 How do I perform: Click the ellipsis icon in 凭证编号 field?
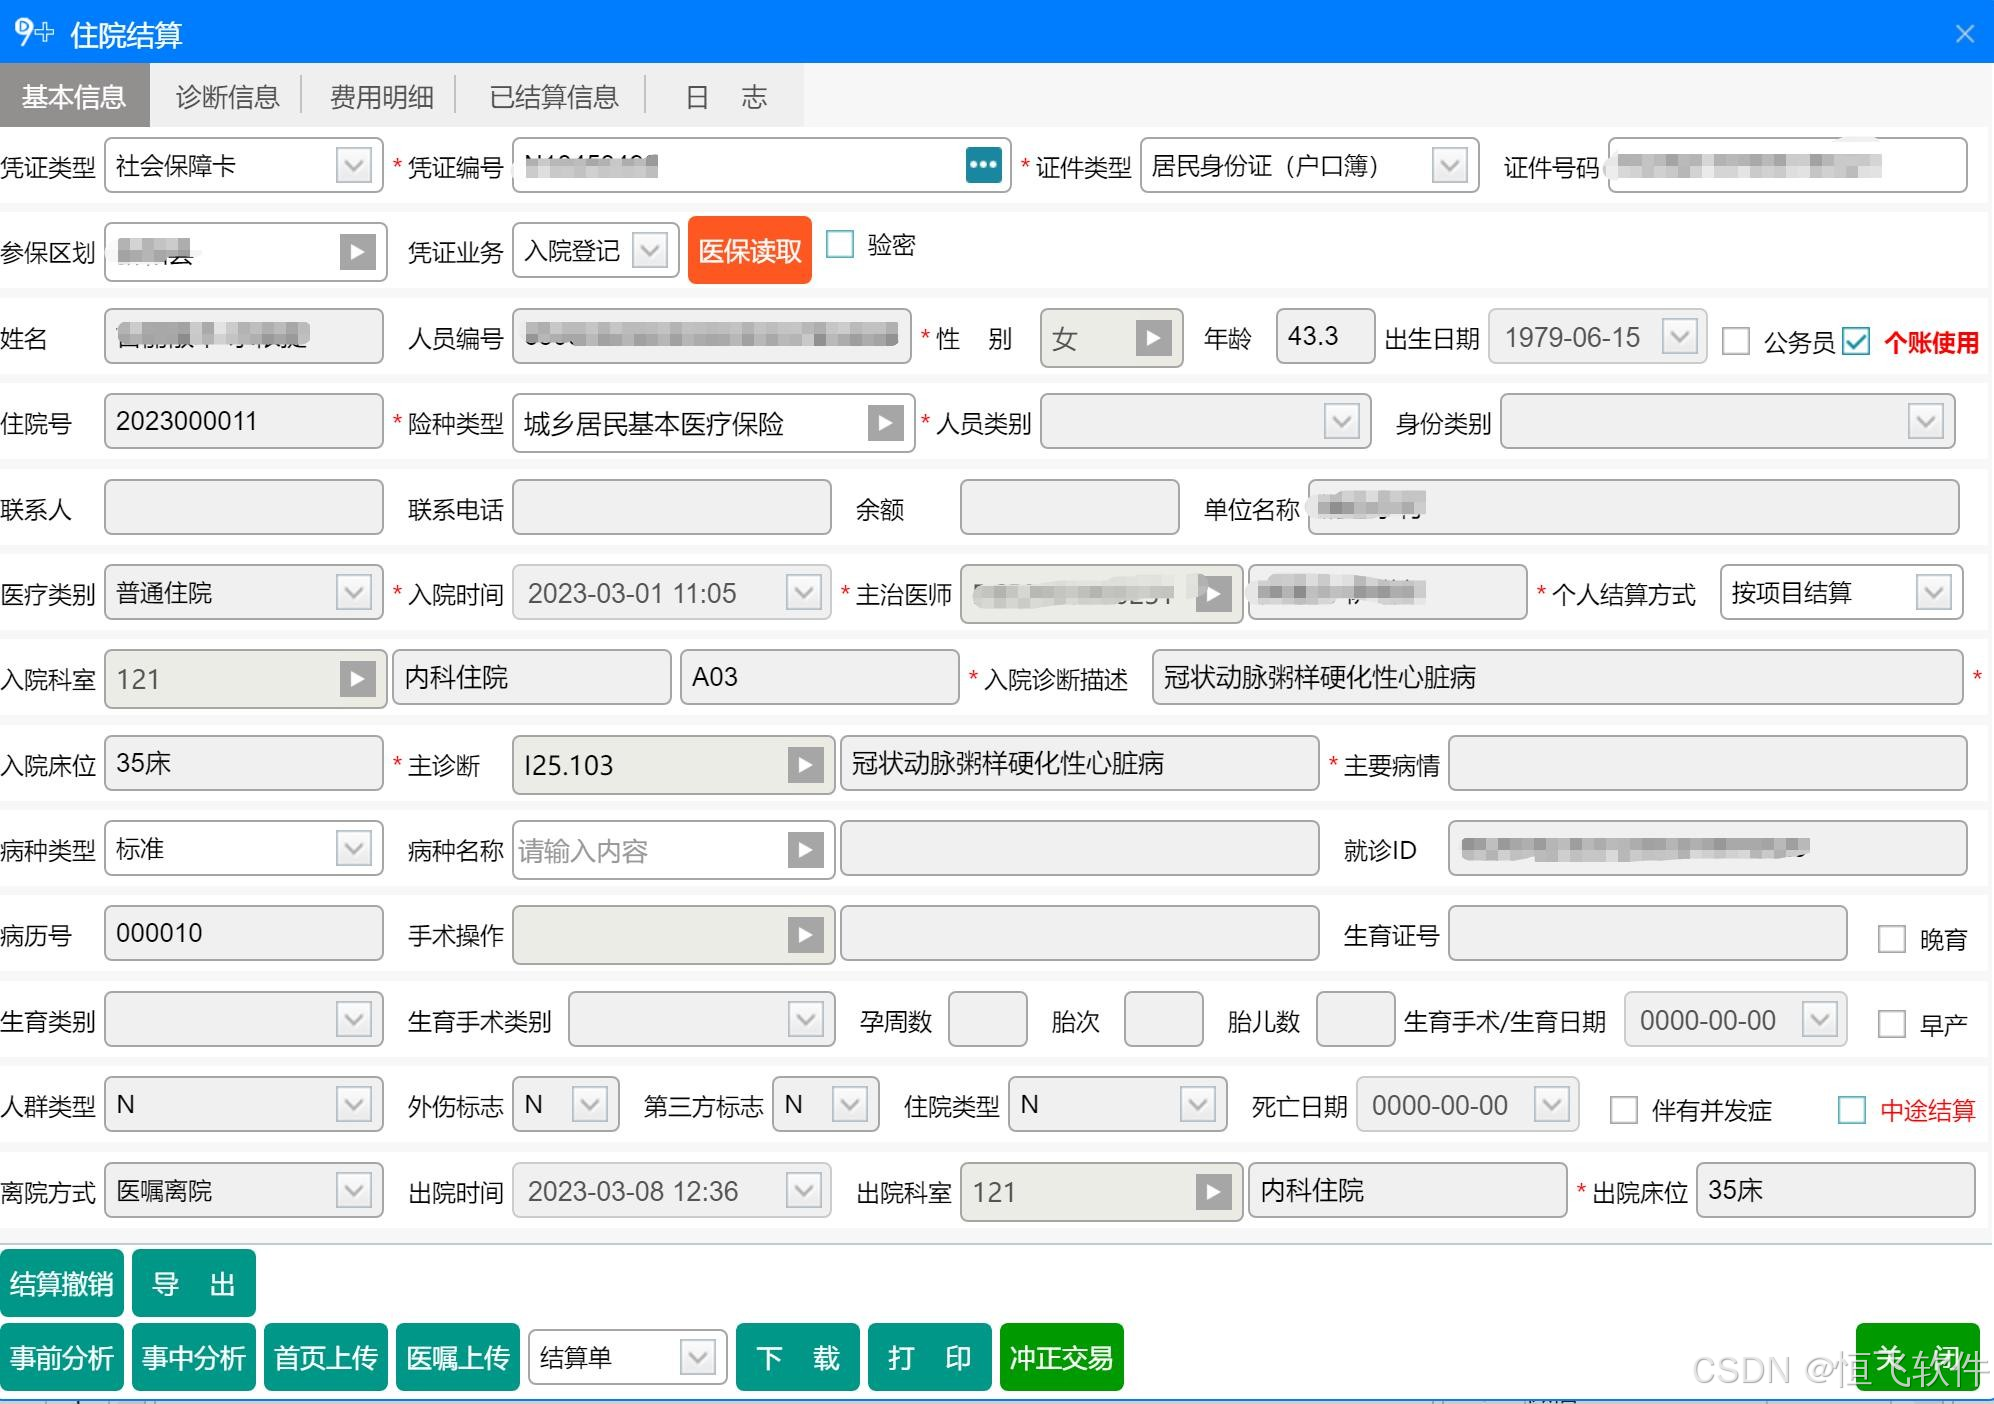point(983,165)
